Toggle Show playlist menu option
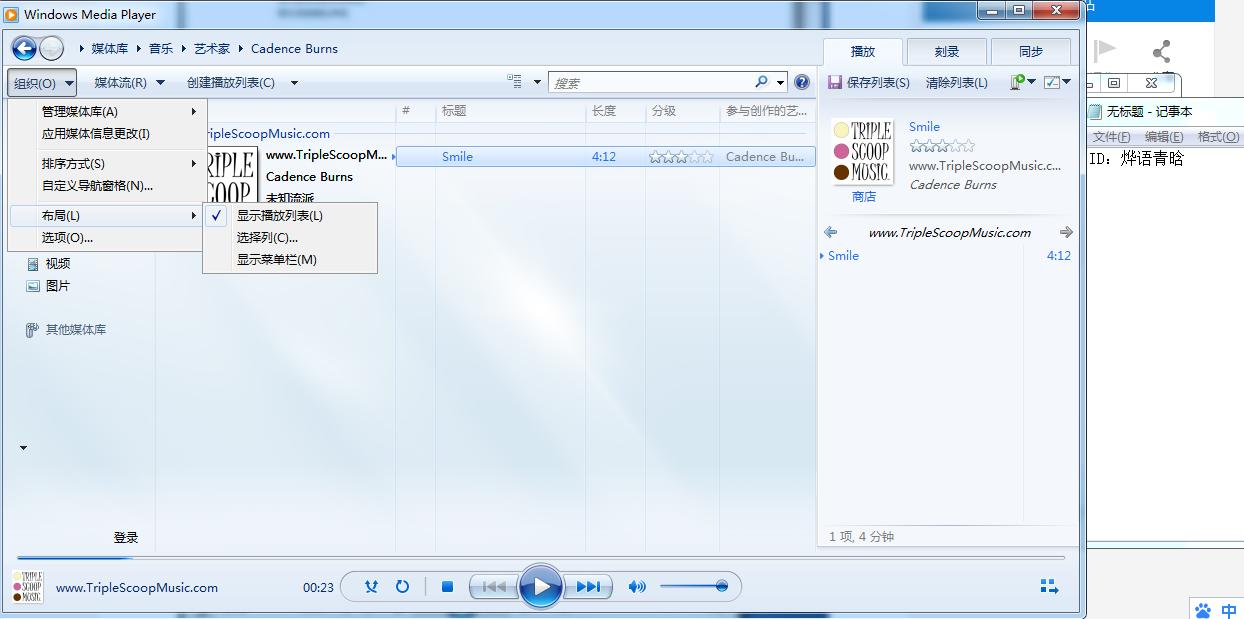The height and width of the screenshot is (619, 1244). pyautogui.click(x=290, y=216)
